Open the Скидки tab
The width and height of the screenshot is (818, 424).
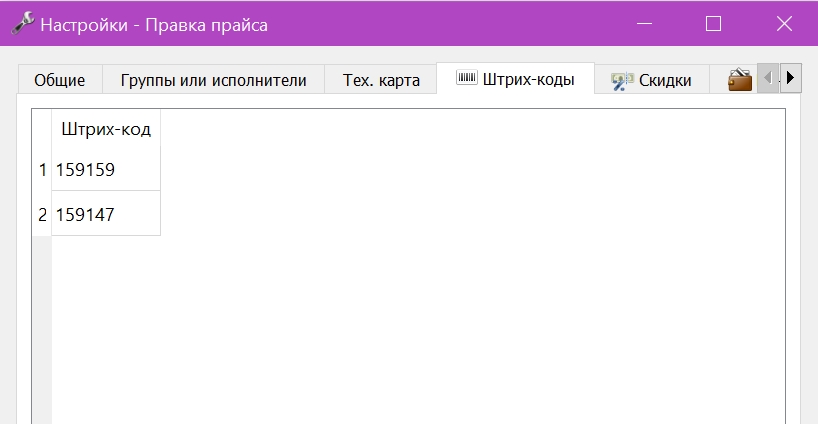[652, 80]
